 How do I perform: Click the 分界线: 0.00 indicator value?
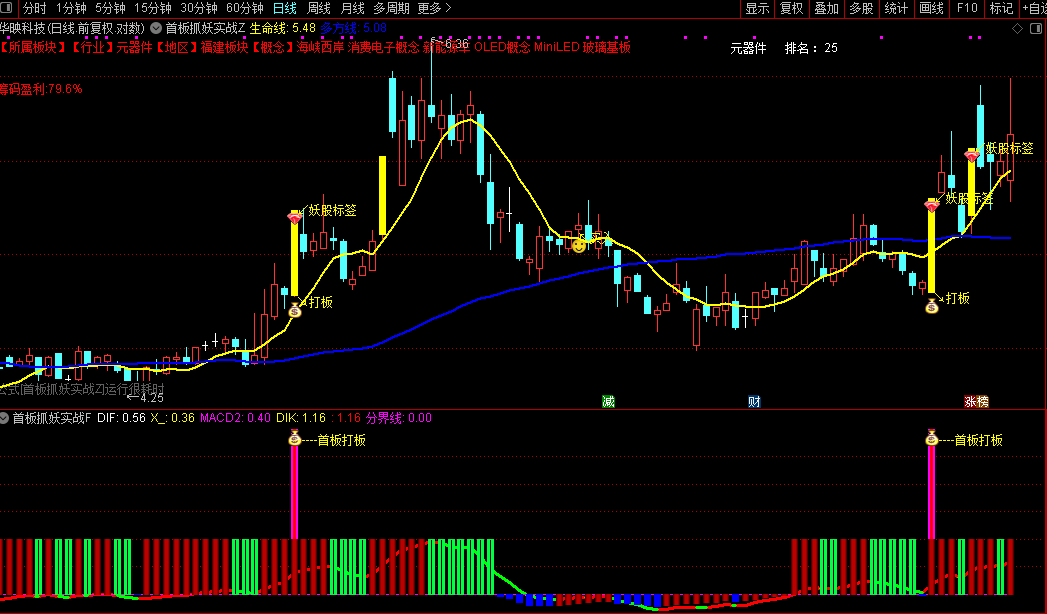click(399, 418)
